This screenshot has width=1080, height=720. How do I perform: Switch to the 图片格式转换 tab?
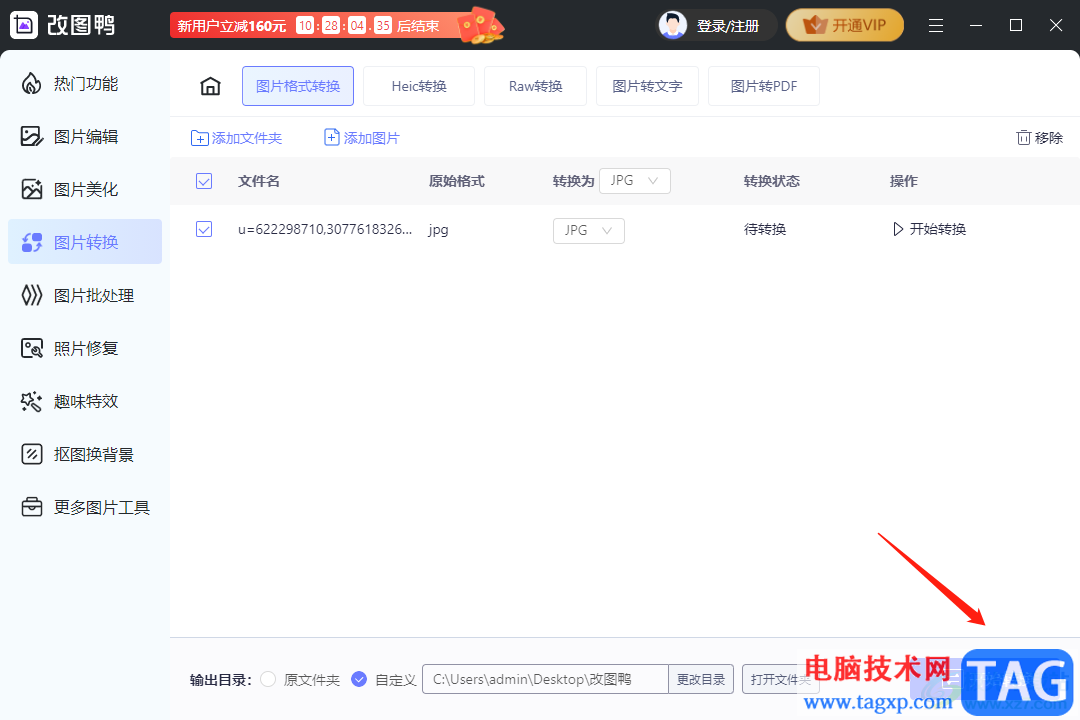point(298,86)
